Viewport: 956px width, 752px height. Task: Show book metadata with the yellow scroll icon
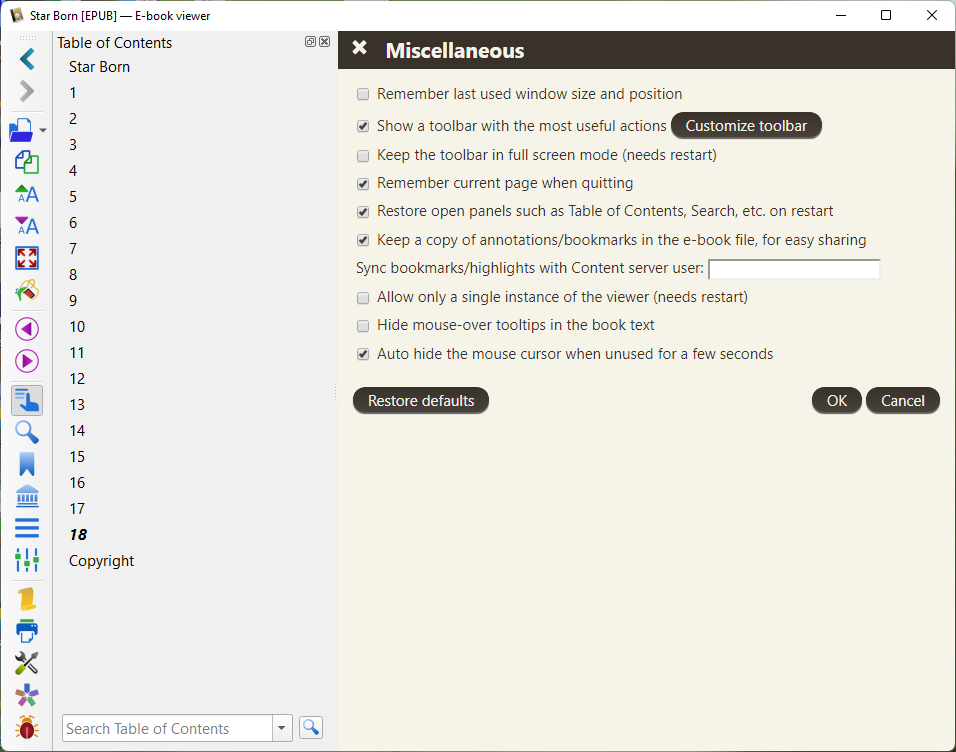(x=27, y=599)
